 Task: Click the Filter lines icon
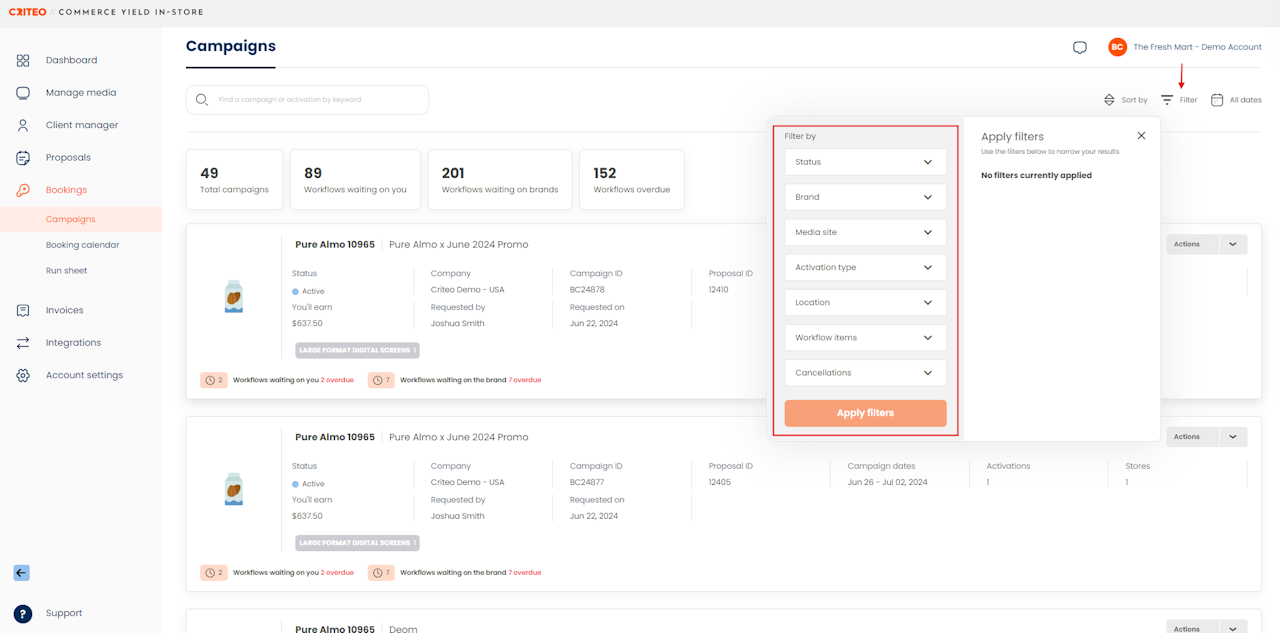click(x=1167, y=100)
